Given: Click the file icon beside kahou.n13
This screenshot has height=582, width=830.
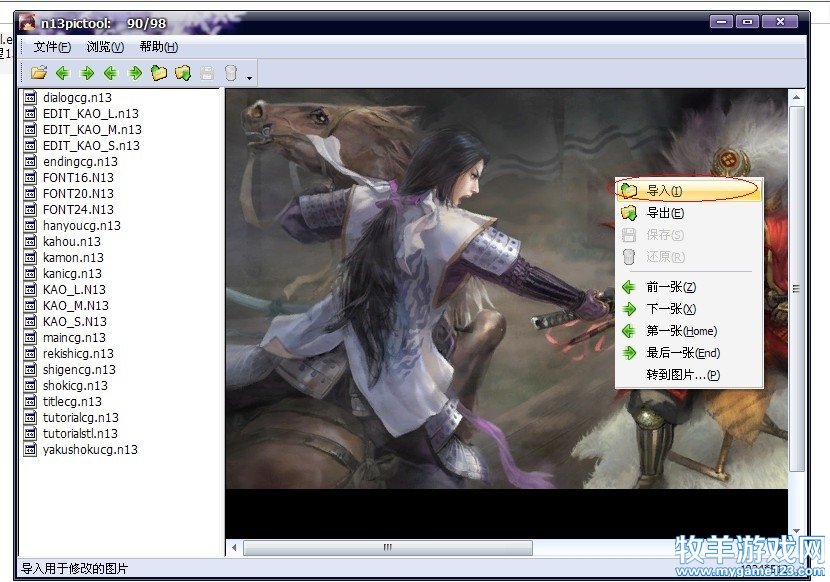Looking at the screenshot, I should click(x=31, y=241).
